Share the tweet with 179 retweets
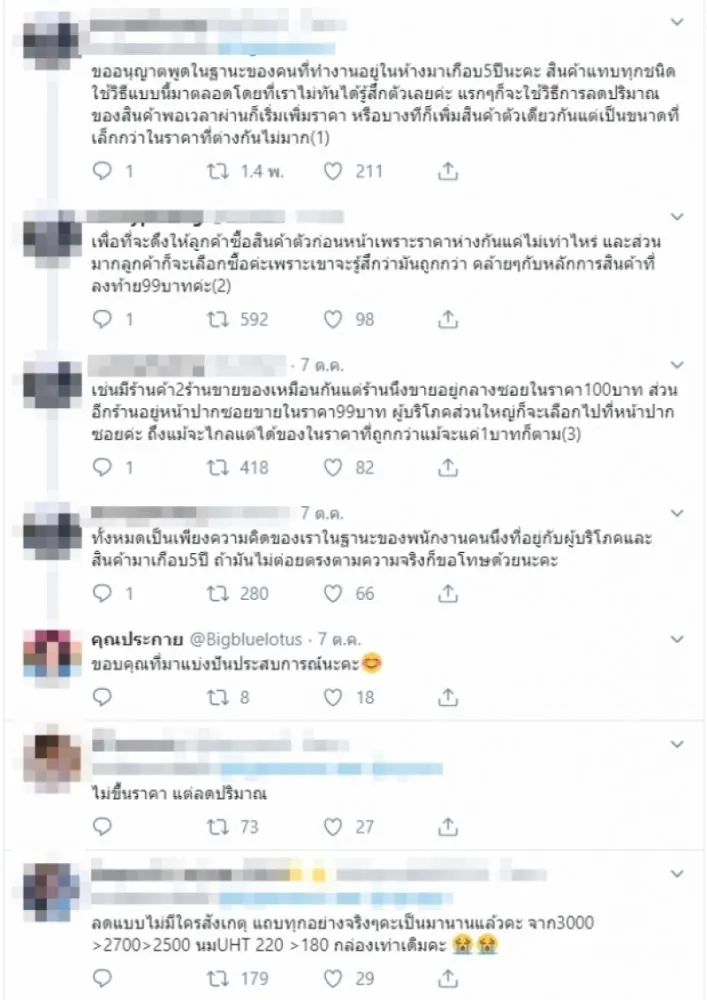The width and height of the screenshot is (707, 1000). [448, 978]
